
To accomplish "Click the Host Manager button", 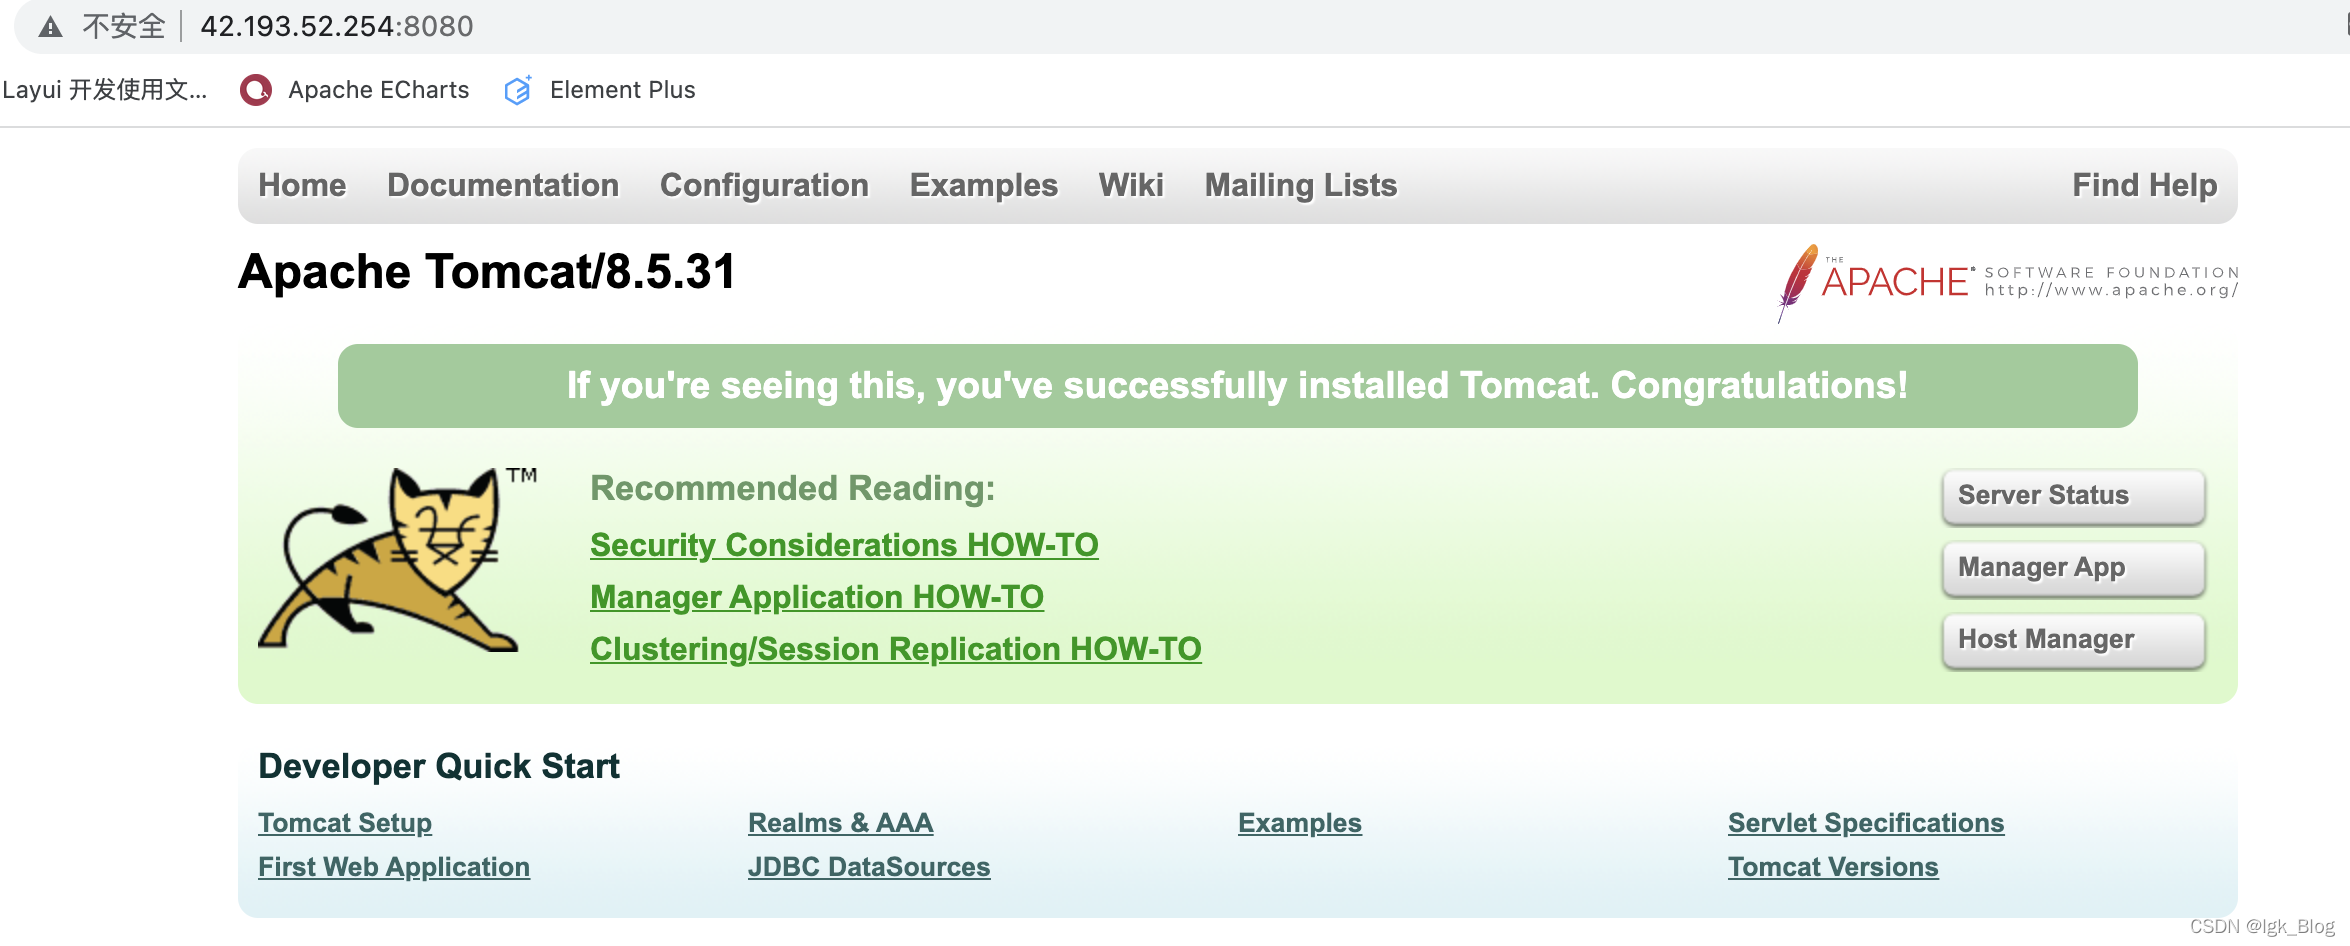I will click(x=2073, y=640).
